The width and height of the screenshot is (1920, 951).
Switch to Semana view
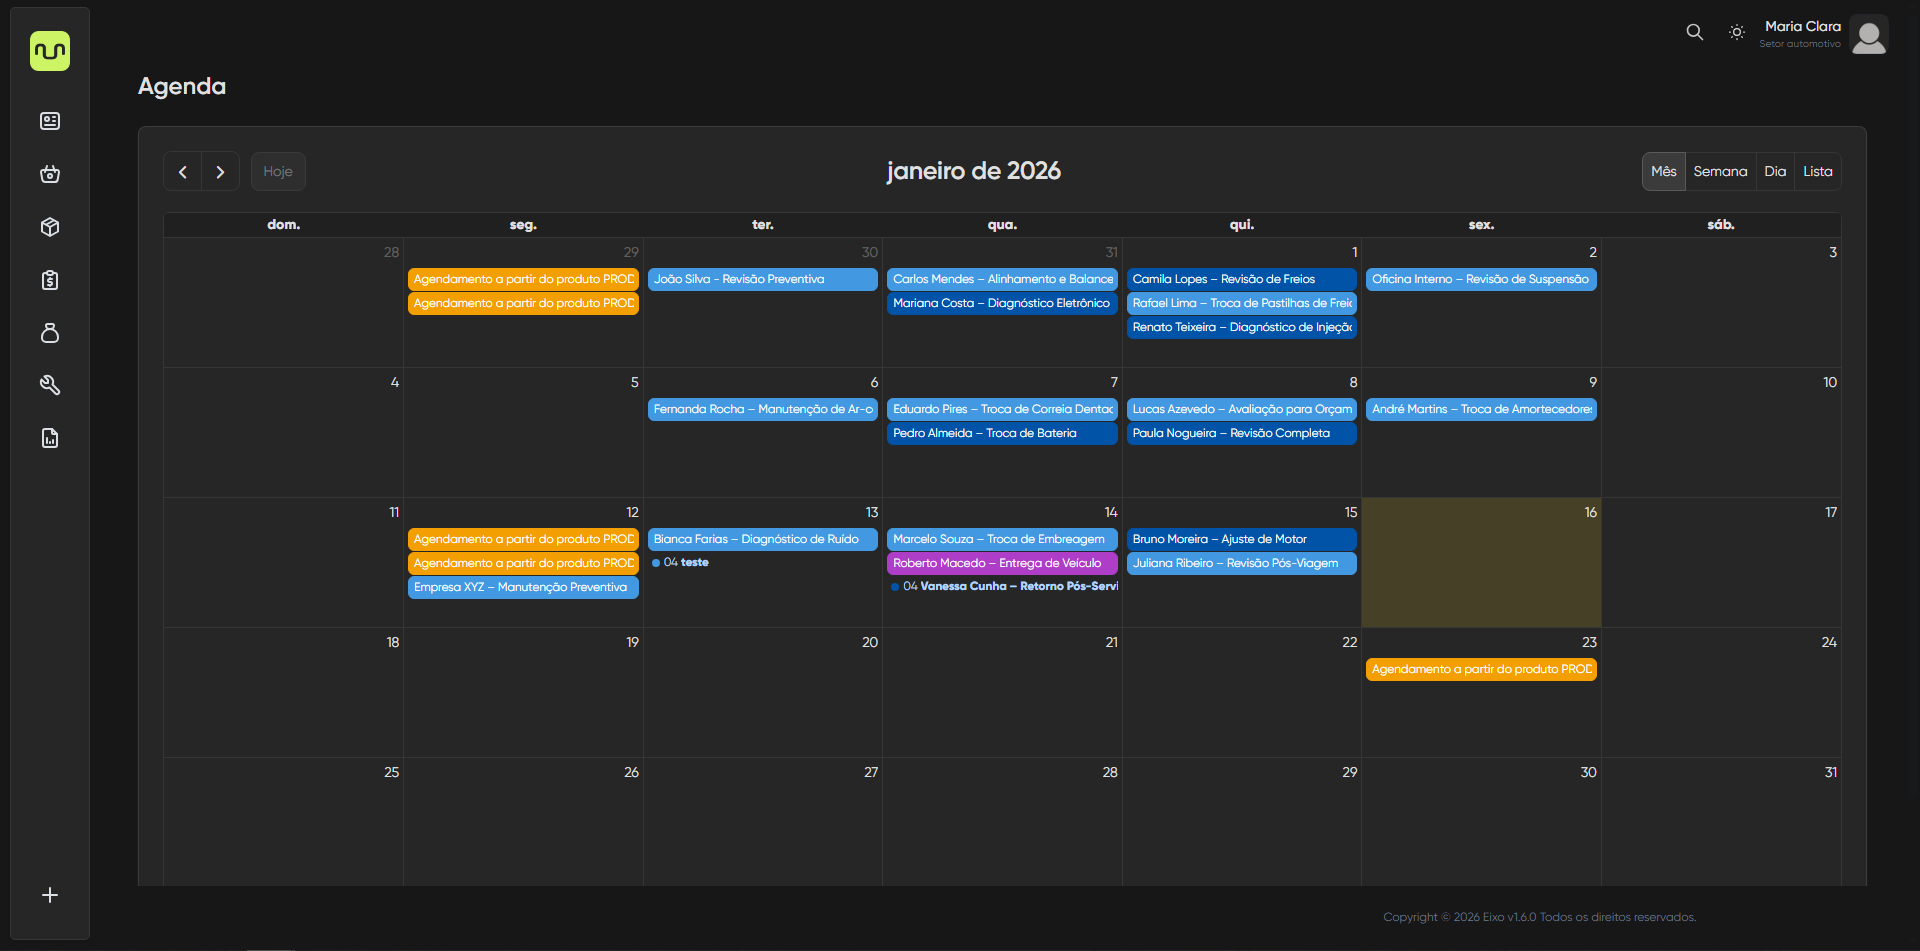tap(1720, 172)
